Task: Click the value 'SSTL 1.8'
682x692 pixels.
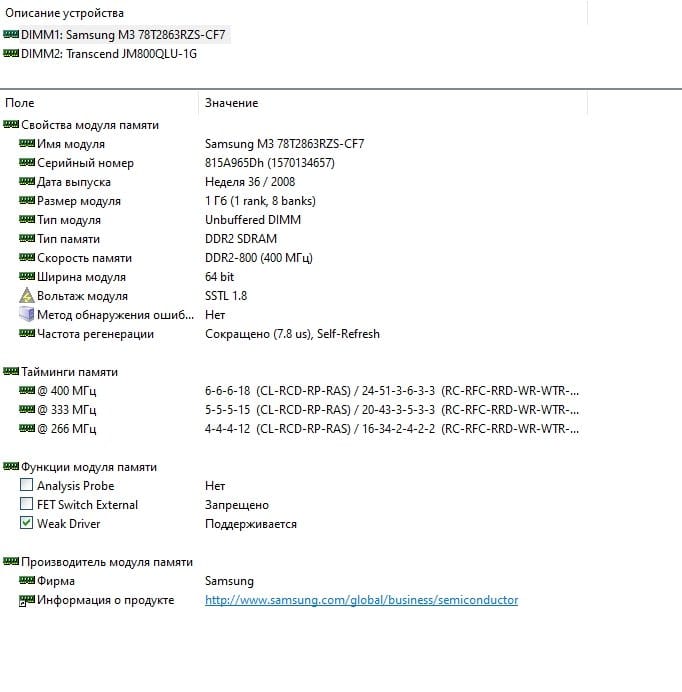Action: [226, 296]
